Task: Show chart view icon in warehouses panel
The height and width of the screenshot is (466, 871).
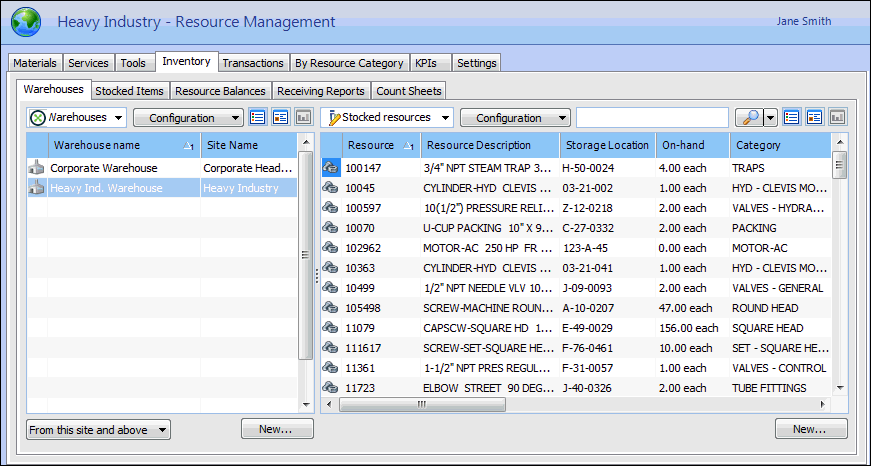Action: pyautogui.click(x=303, y=118)
